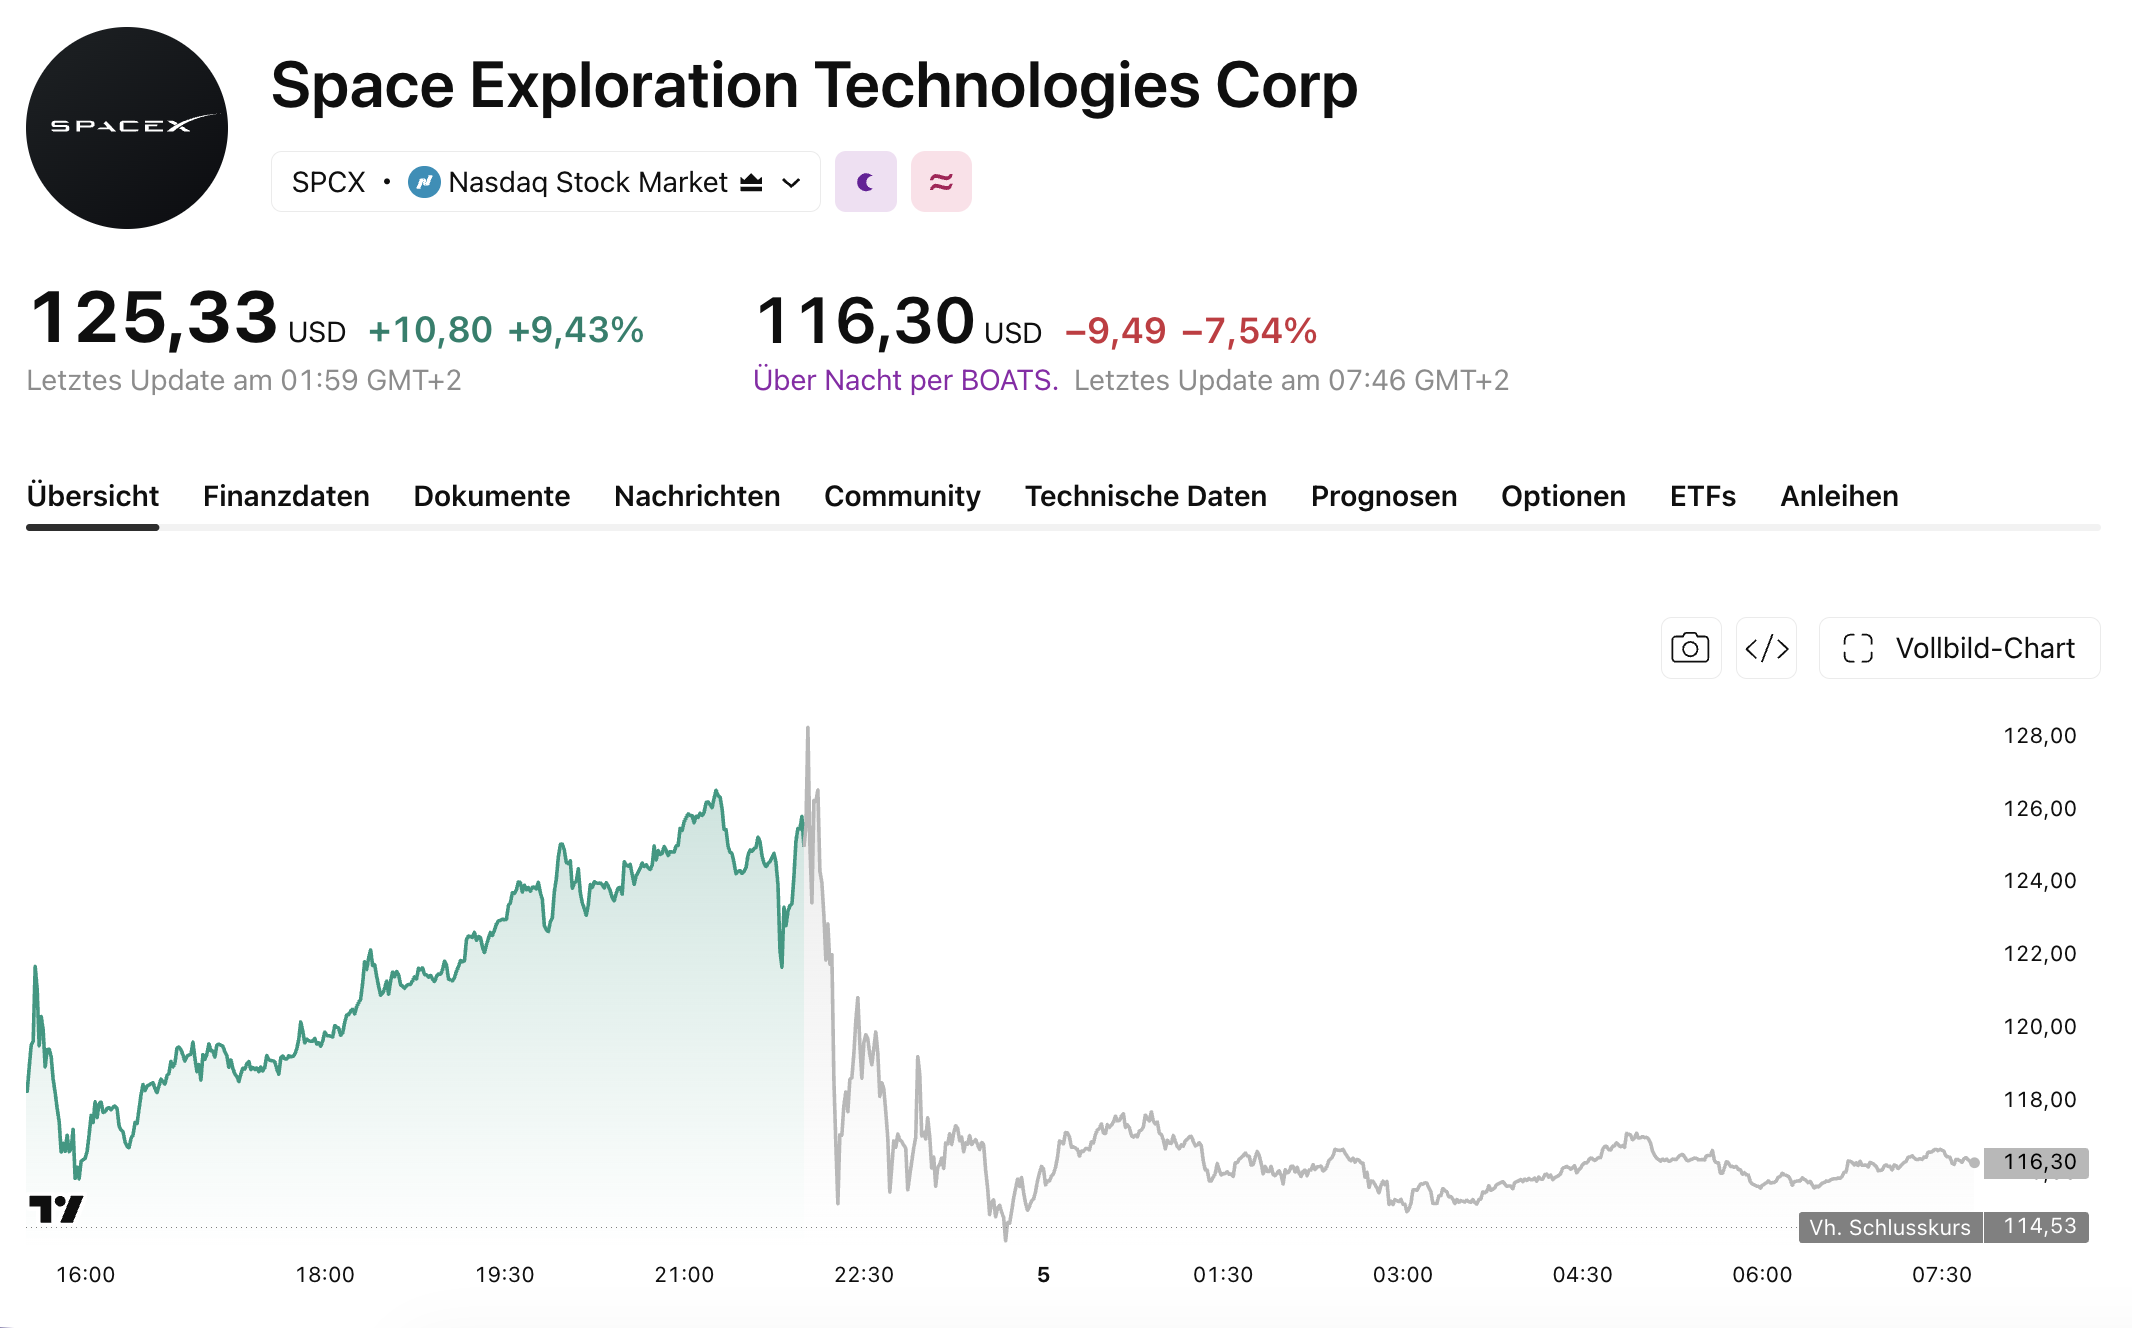
Task: Take a chart snapshot with the camera icon
Action: [1691, 648]
